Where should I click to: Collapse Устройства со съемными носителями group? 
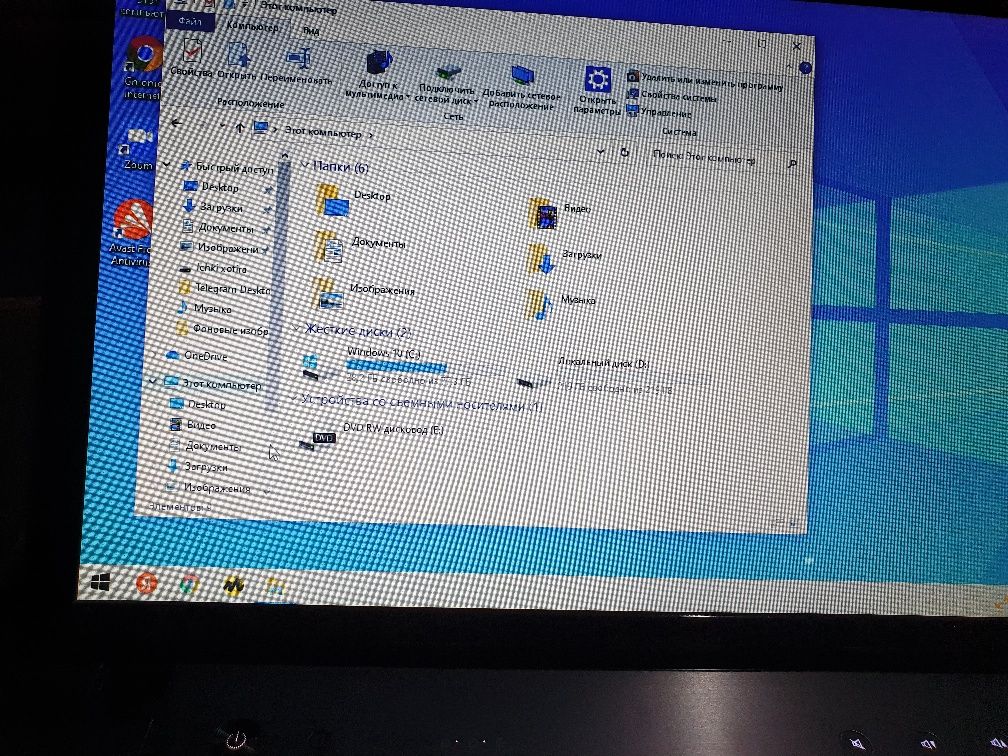tap(294, 399)
